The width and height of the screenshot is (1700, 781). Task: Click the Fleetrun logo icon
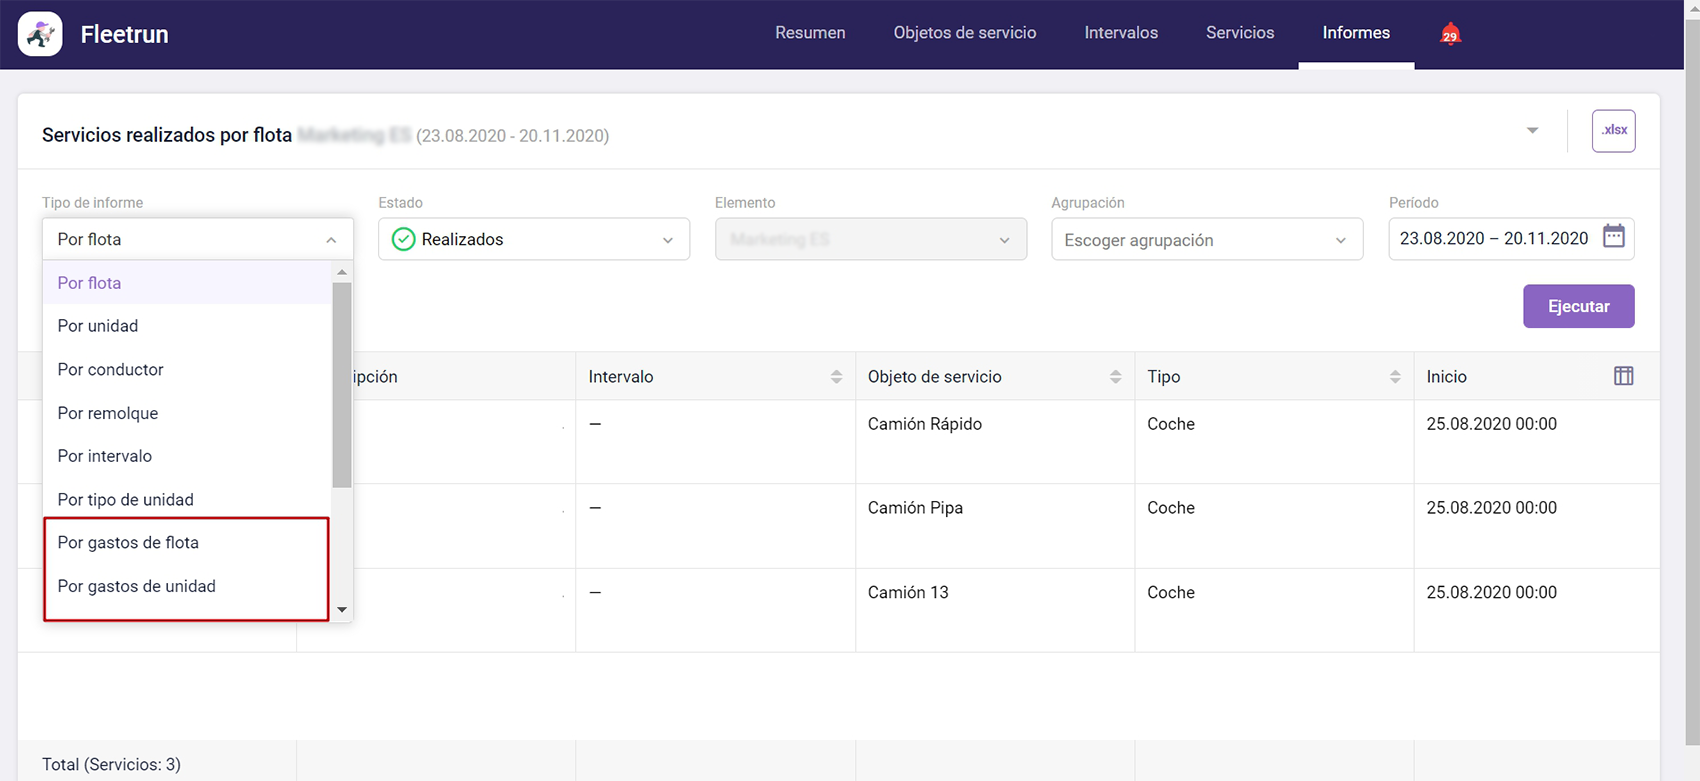coord(40,34)
